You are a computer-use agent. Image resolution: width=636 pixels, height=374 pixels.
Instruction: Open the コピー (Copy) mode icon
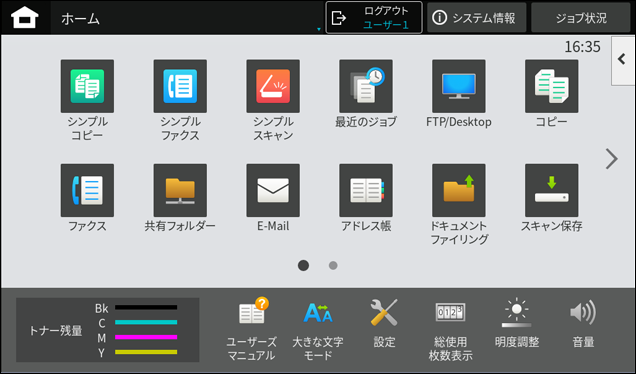click(x=552, y=86)
